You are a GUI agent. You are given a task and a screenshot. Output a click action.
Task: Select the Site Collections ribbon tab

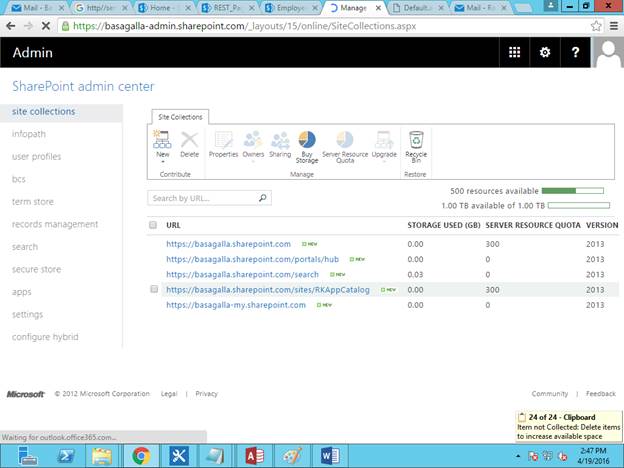click(x=180, y=117)
